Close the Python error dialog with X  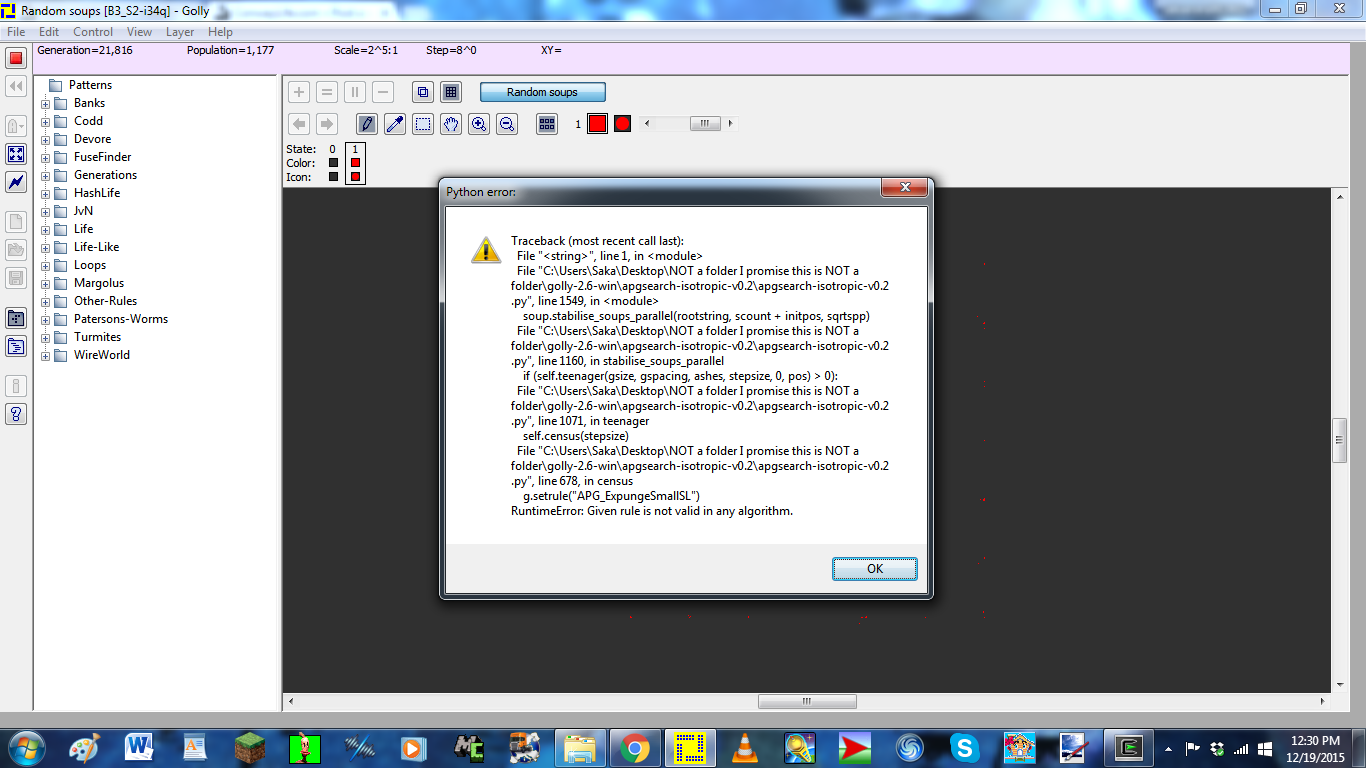tap(905, 188)
